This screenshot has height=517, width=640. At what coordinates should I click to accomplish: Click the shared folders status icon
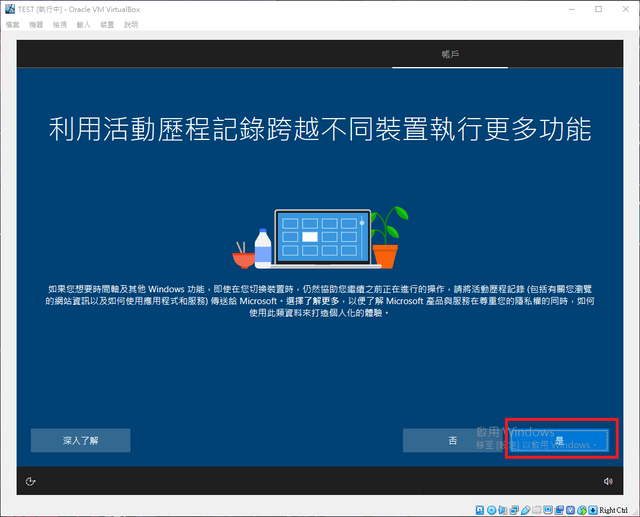pos(537,510)
